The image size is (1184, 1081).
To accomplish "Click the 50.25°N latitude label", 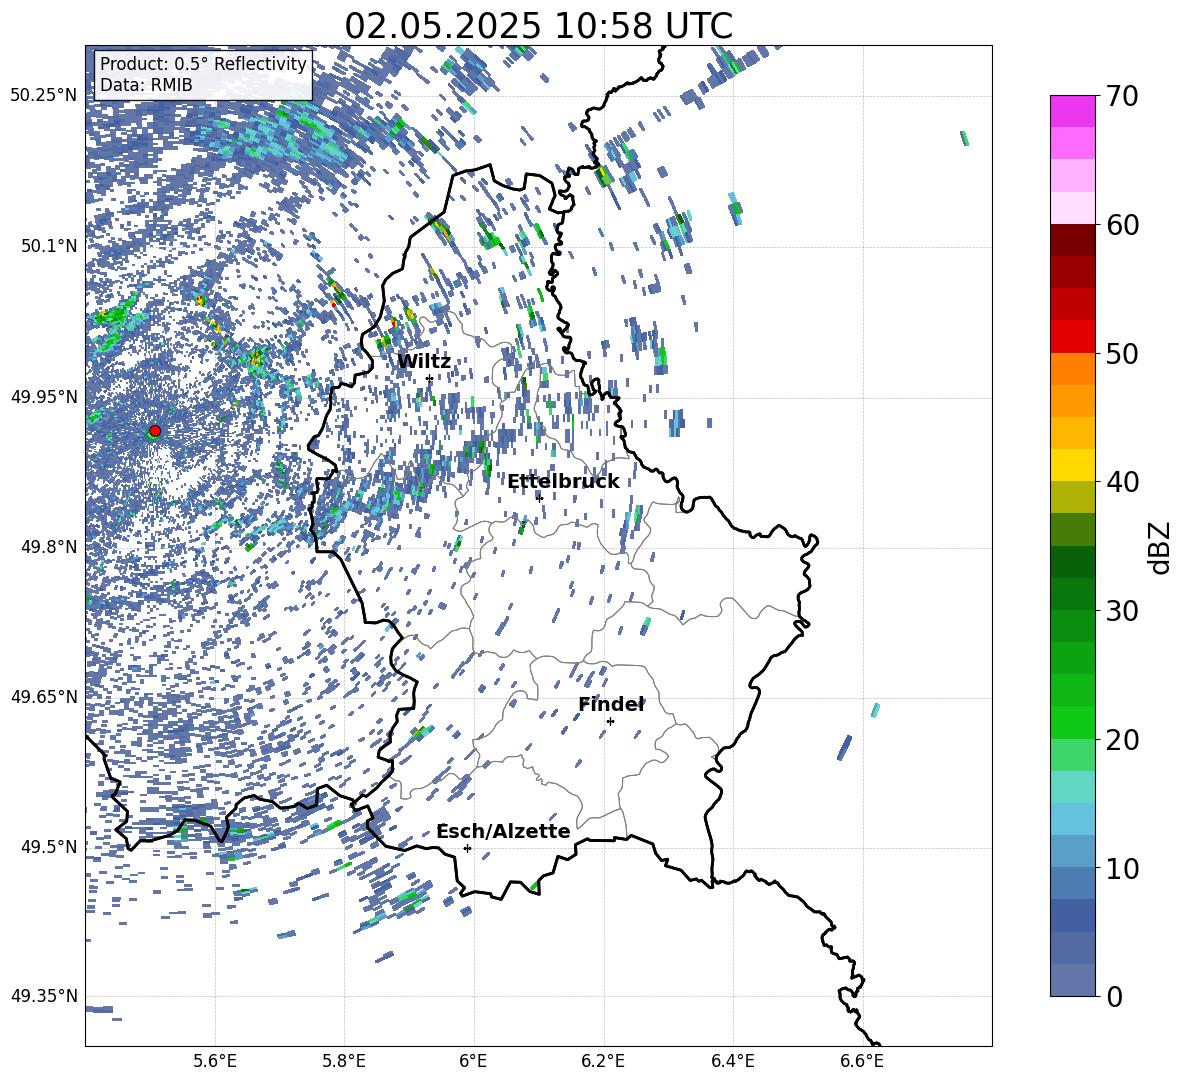I will (x=44, y=96).
